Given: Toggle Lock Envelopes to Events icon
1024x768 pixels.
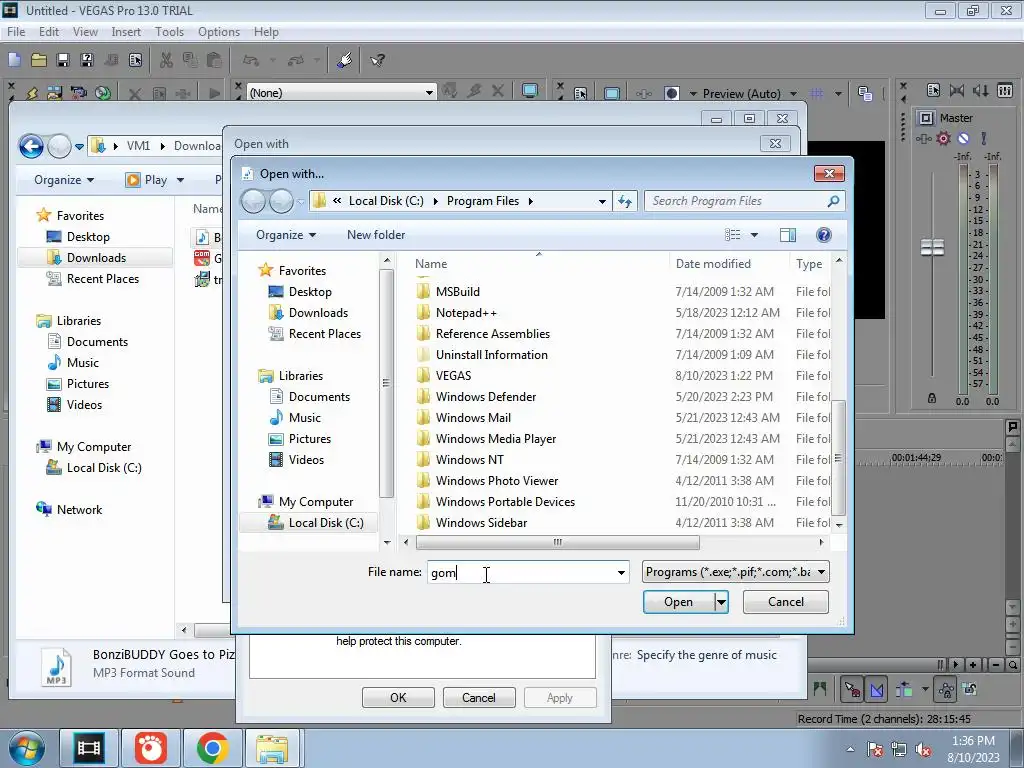Looking at the screenshot, I should (x=946, y=689).
